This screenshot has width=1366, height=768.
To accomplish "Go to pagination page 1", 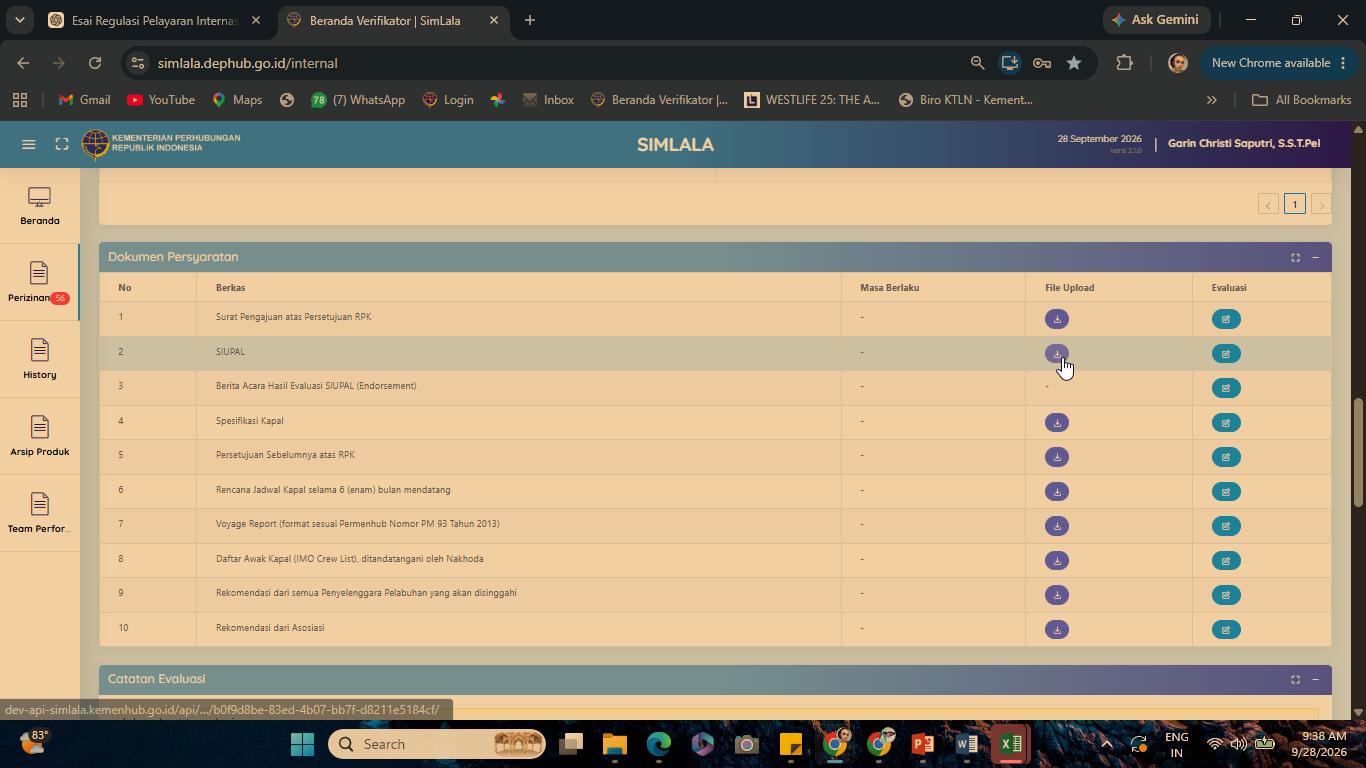I will pyautogui.click(x=1294, y=204).
